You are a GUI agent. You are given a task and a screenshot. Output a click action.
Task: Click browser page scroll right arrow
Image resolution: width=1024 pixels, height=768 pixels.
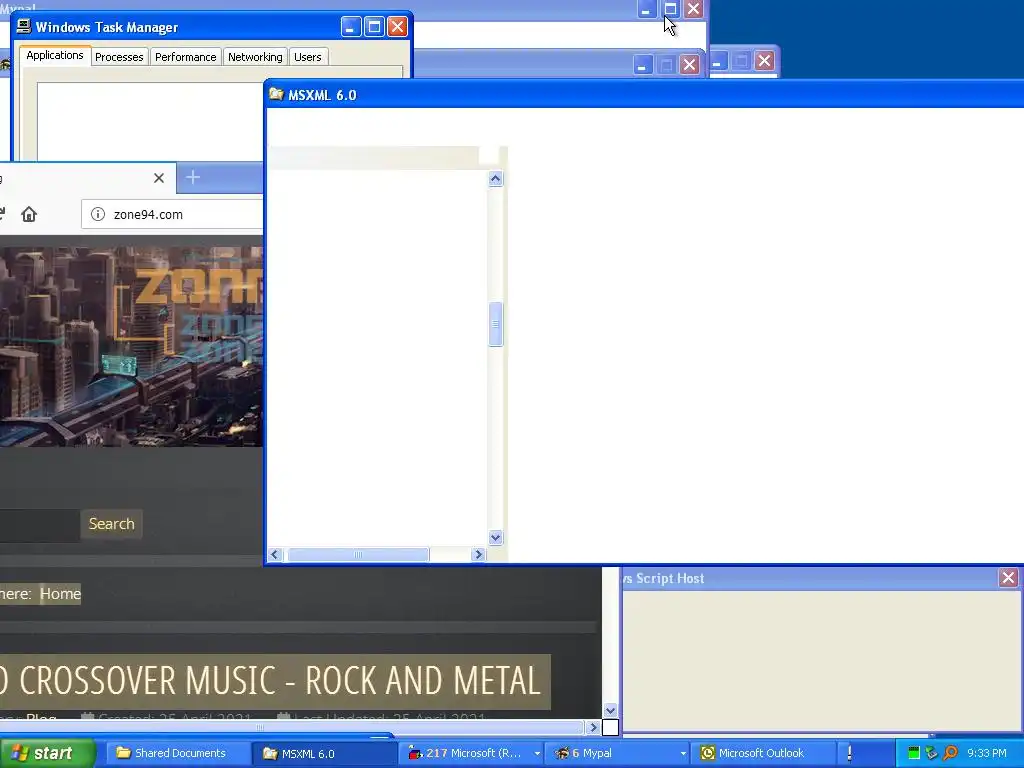(593, 727)
